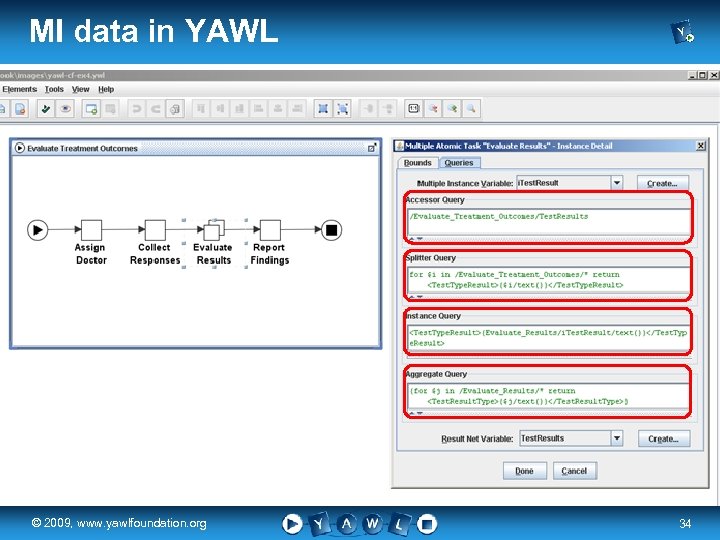Image resolution: width=720 pixels, height=540 pixels.
Task: Close the Instance Detail dialog
Action: (701, 146)
